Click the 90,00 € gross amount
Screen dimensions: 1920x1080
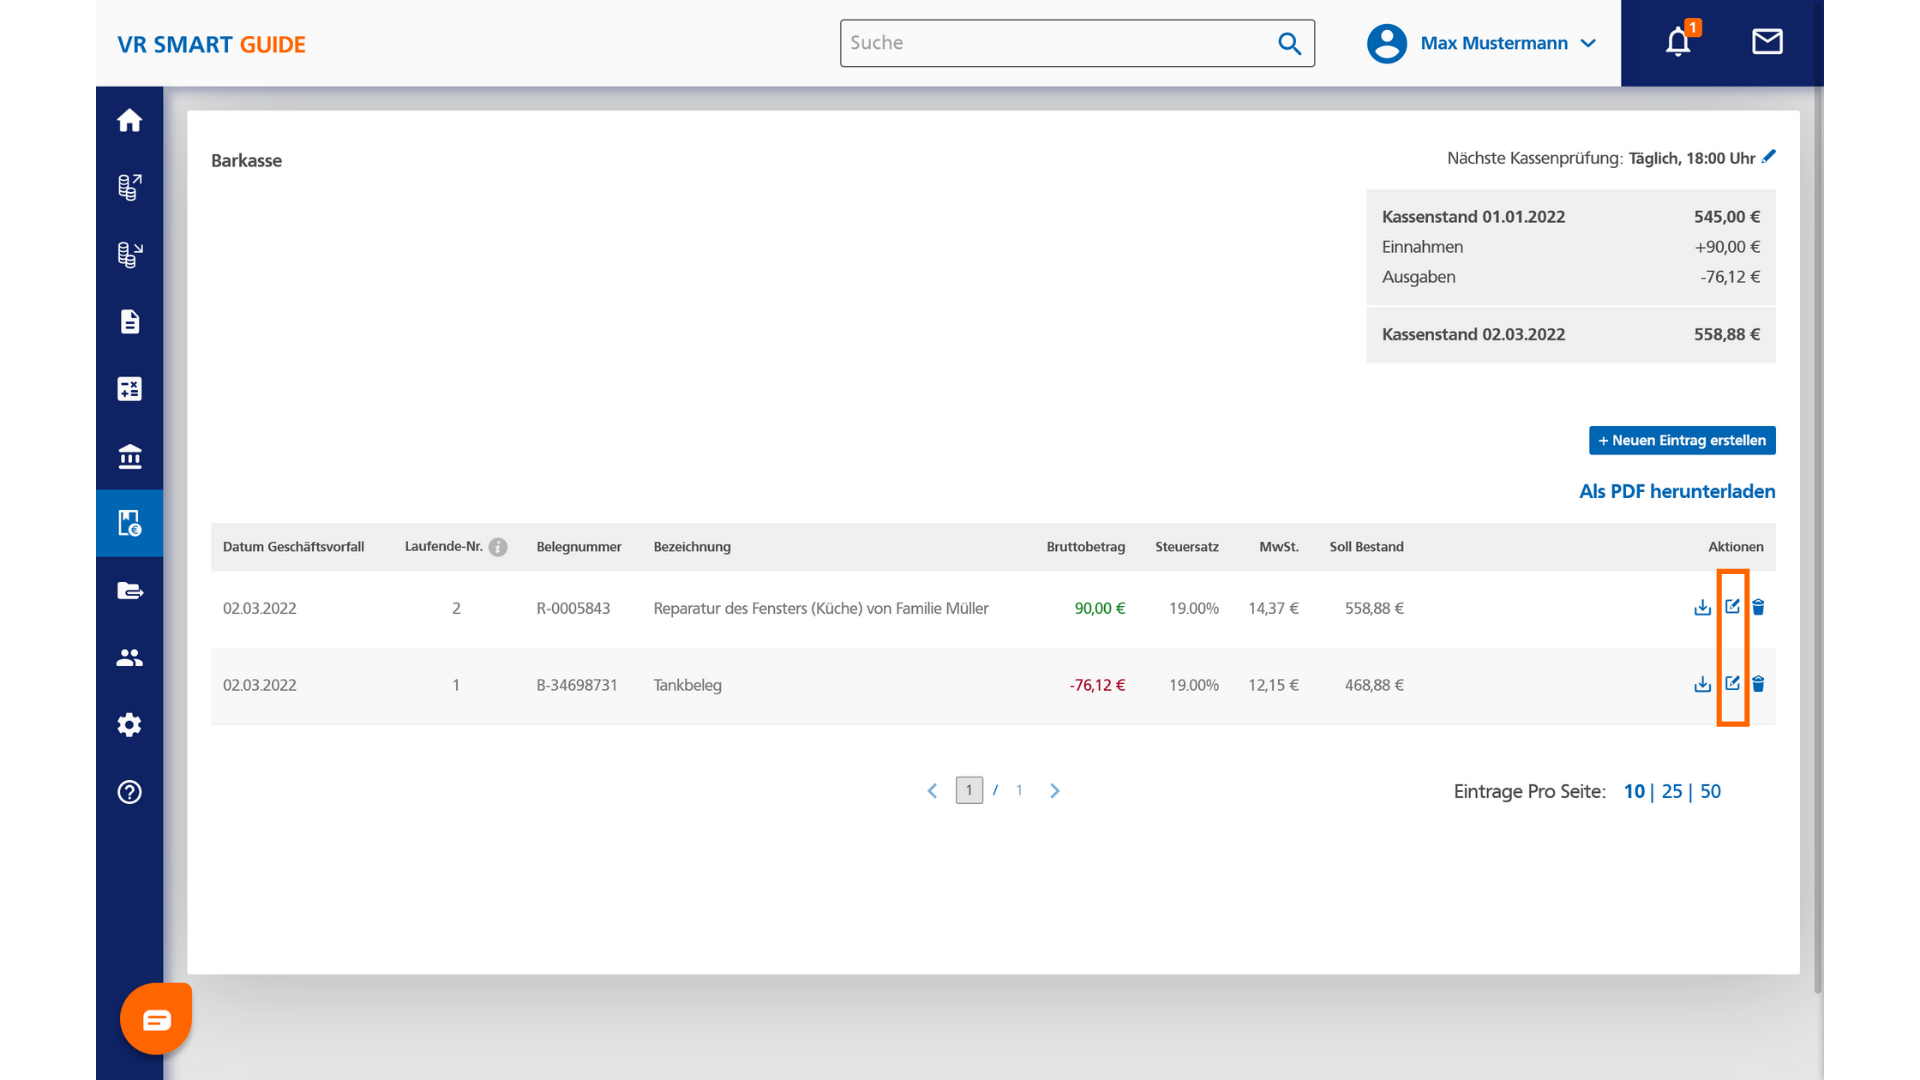tap(1100, 608)
